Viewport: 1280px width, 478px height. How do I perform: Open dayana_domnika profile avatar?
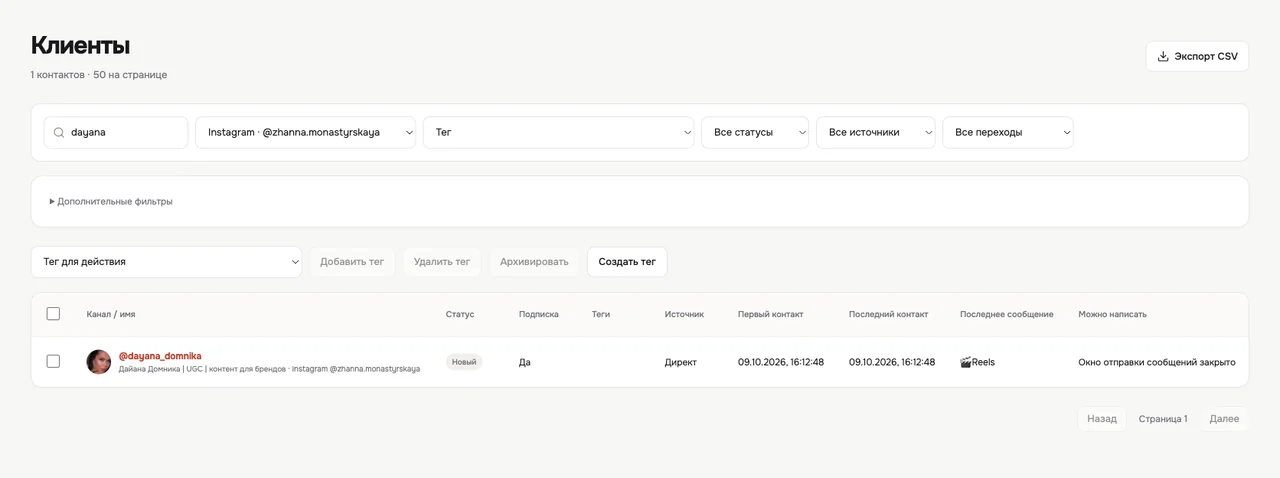[x=99, y=362]
